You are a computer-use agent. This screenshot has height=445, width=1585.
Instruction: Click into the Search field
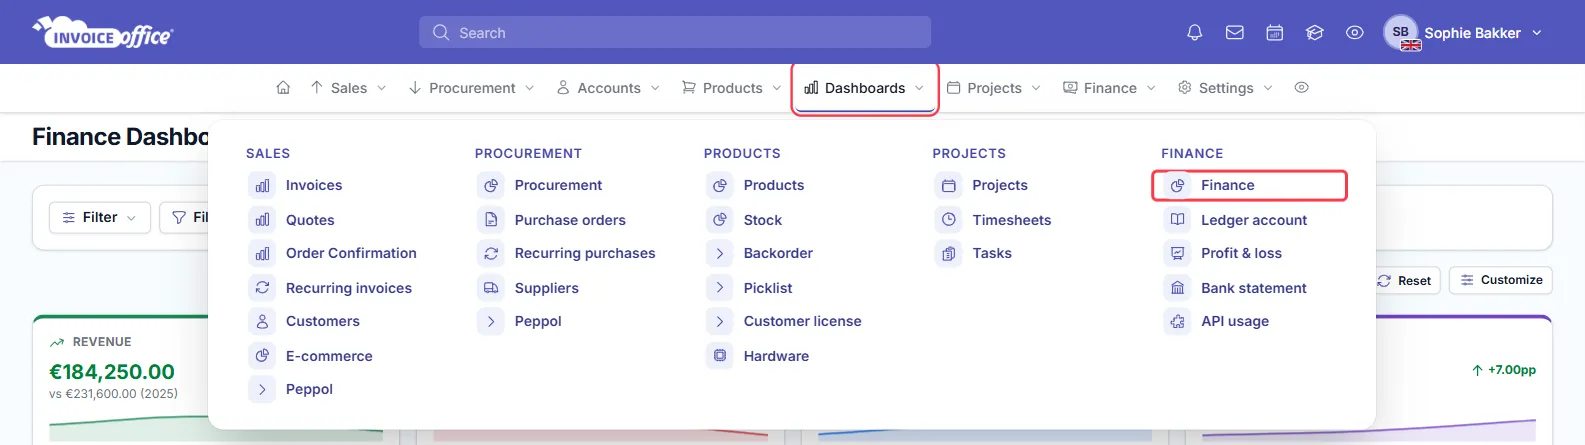(675, 32)
